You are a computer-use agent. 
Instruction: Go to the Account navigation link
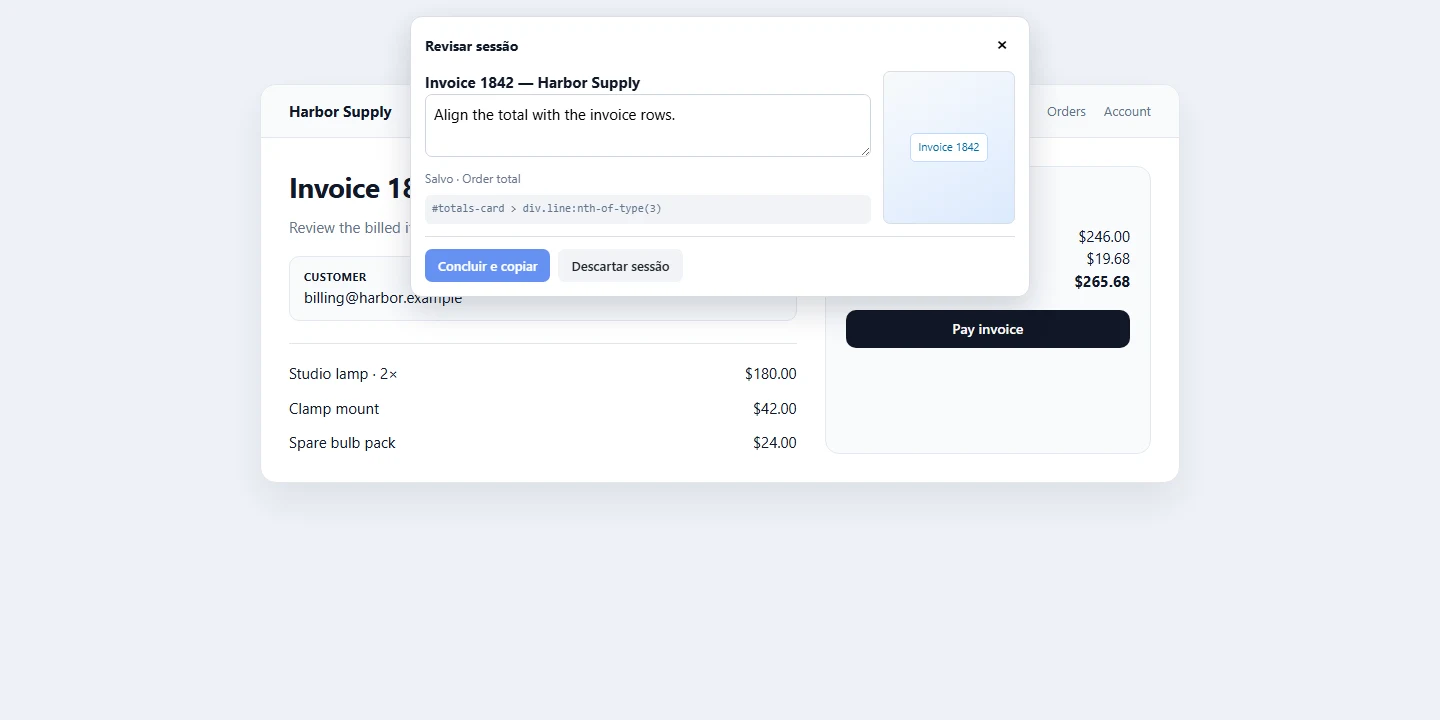tap(1127, 111)
